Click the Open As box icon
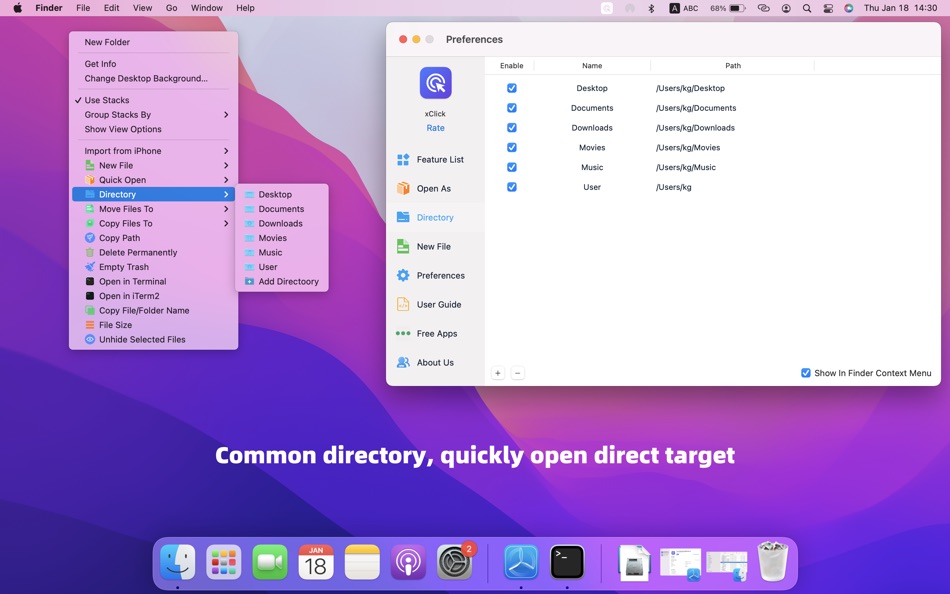Image resolution: width=950 pixels, height=594 pixels. (x=403, y=189)
